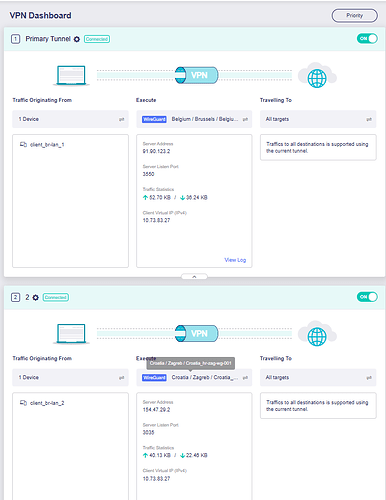Click the VPN tube icon in Primary Tunnel
Image resolution: width=386 pixels, height=500 pixels.
[x=197, y=75]
